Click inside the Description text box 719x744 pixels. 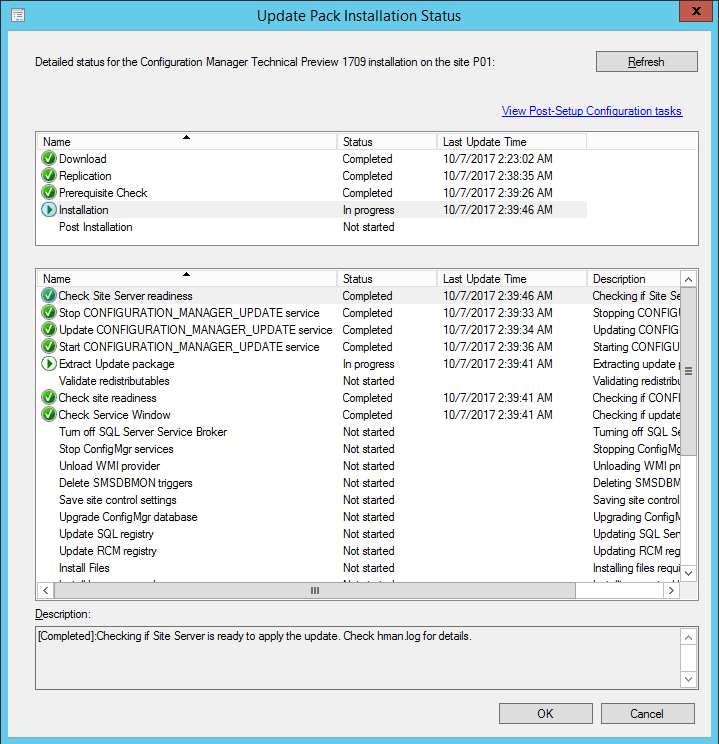tap(358, 658)
